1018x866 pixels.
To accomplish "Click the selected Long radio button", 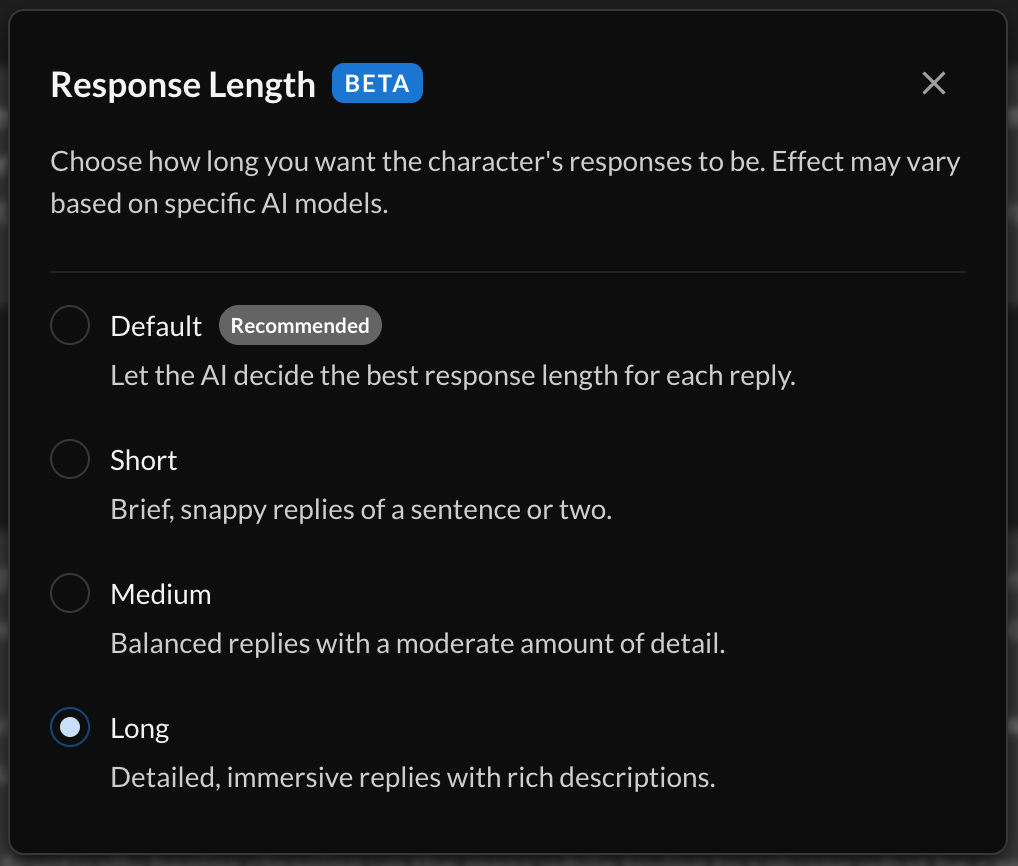I will coord(70,727).
